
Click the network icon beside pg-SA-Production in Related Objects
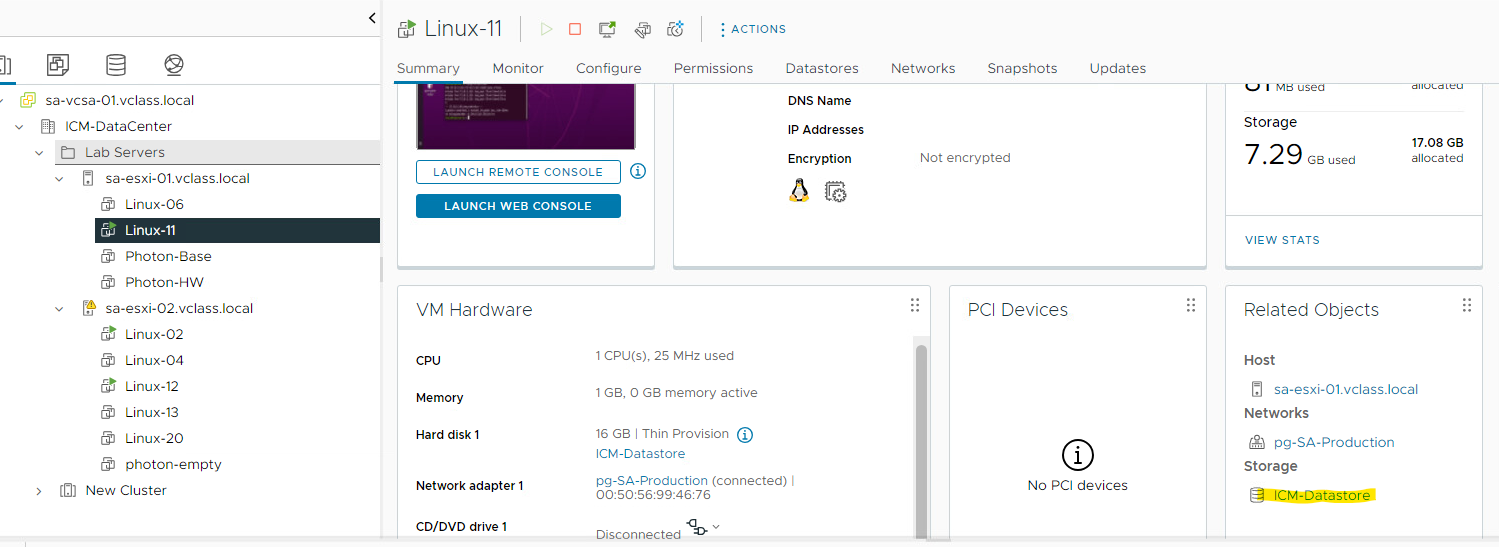pyautogui.click(x=1257, y=442)
